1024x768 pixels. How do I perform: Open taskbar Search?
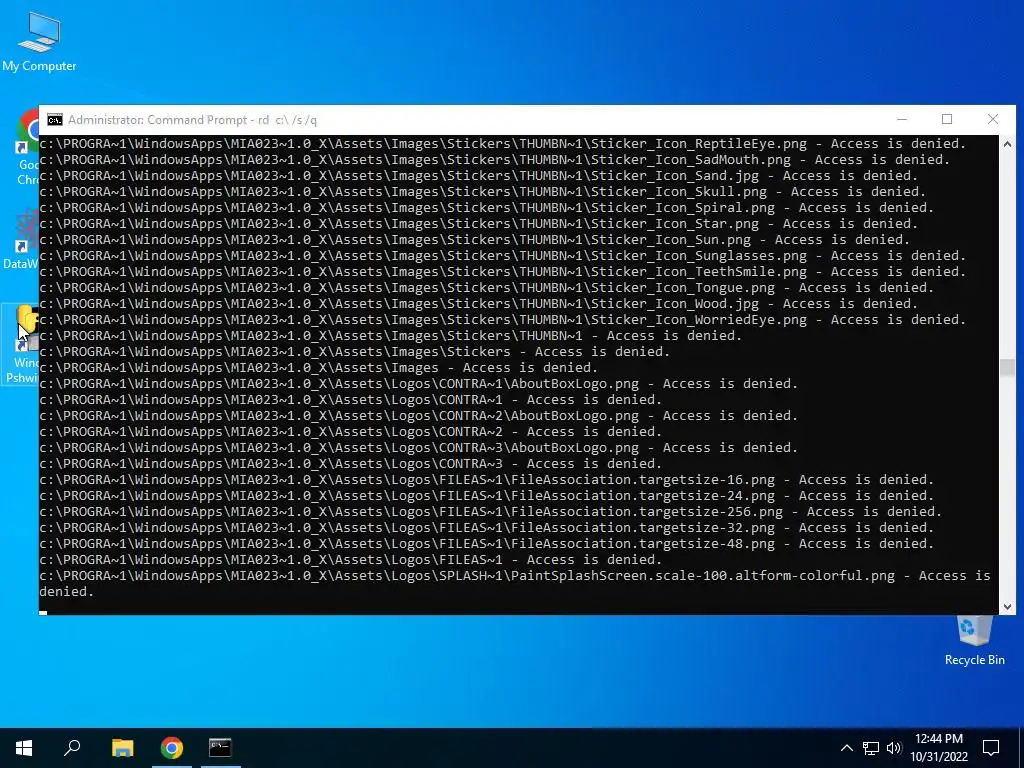click(72, 748)
